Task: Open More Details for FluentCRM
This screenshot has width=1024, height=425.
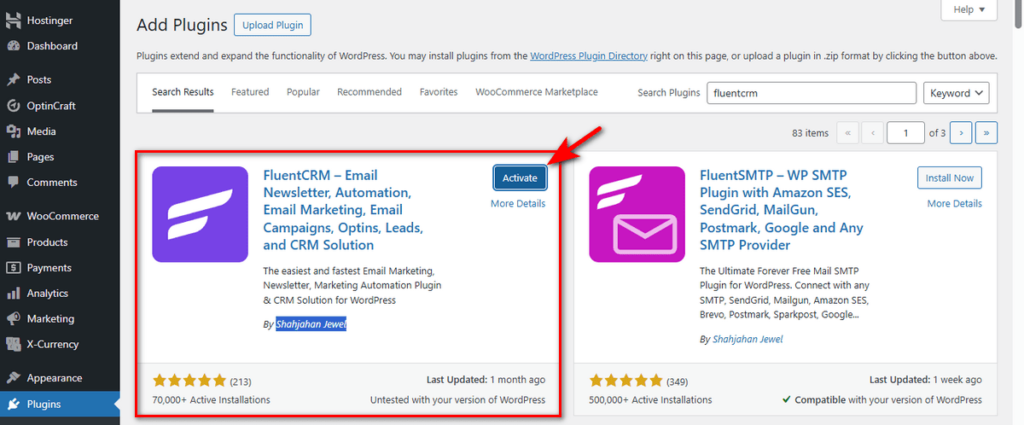Action: pyautogui.click(x=518, y=204)
